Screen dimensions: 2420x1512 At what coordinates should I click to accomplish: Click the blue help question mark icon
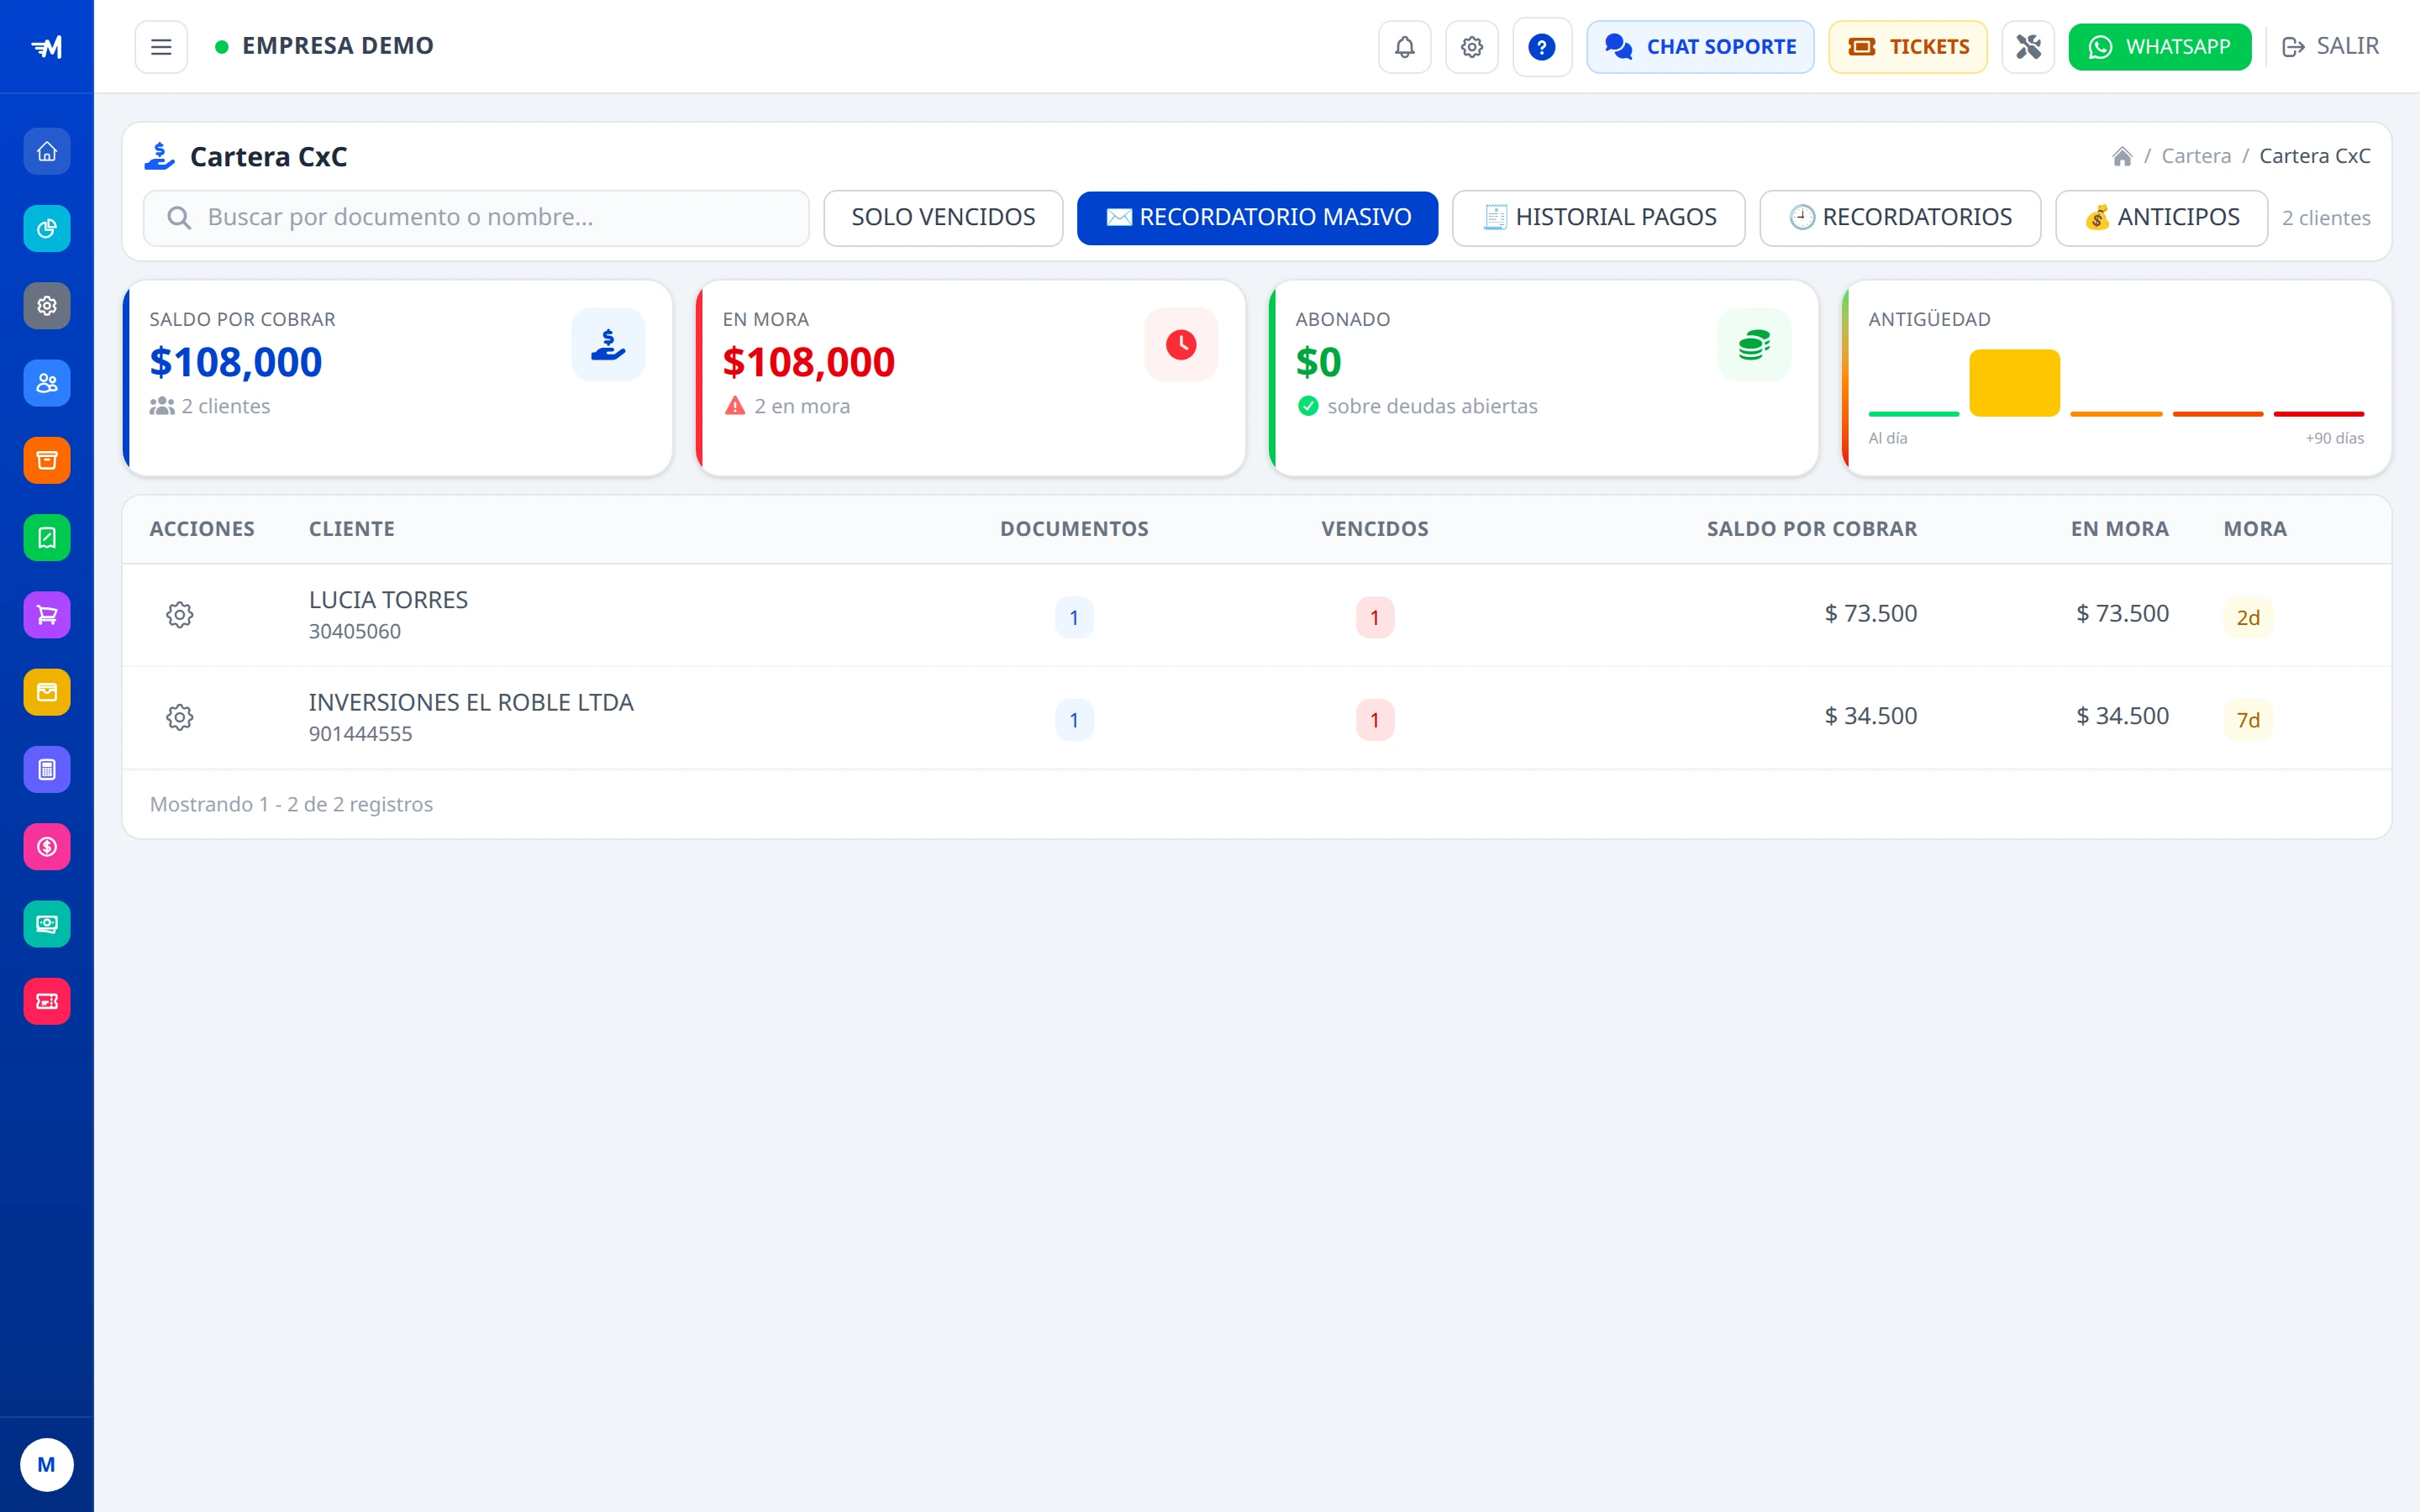point(1542,47)
